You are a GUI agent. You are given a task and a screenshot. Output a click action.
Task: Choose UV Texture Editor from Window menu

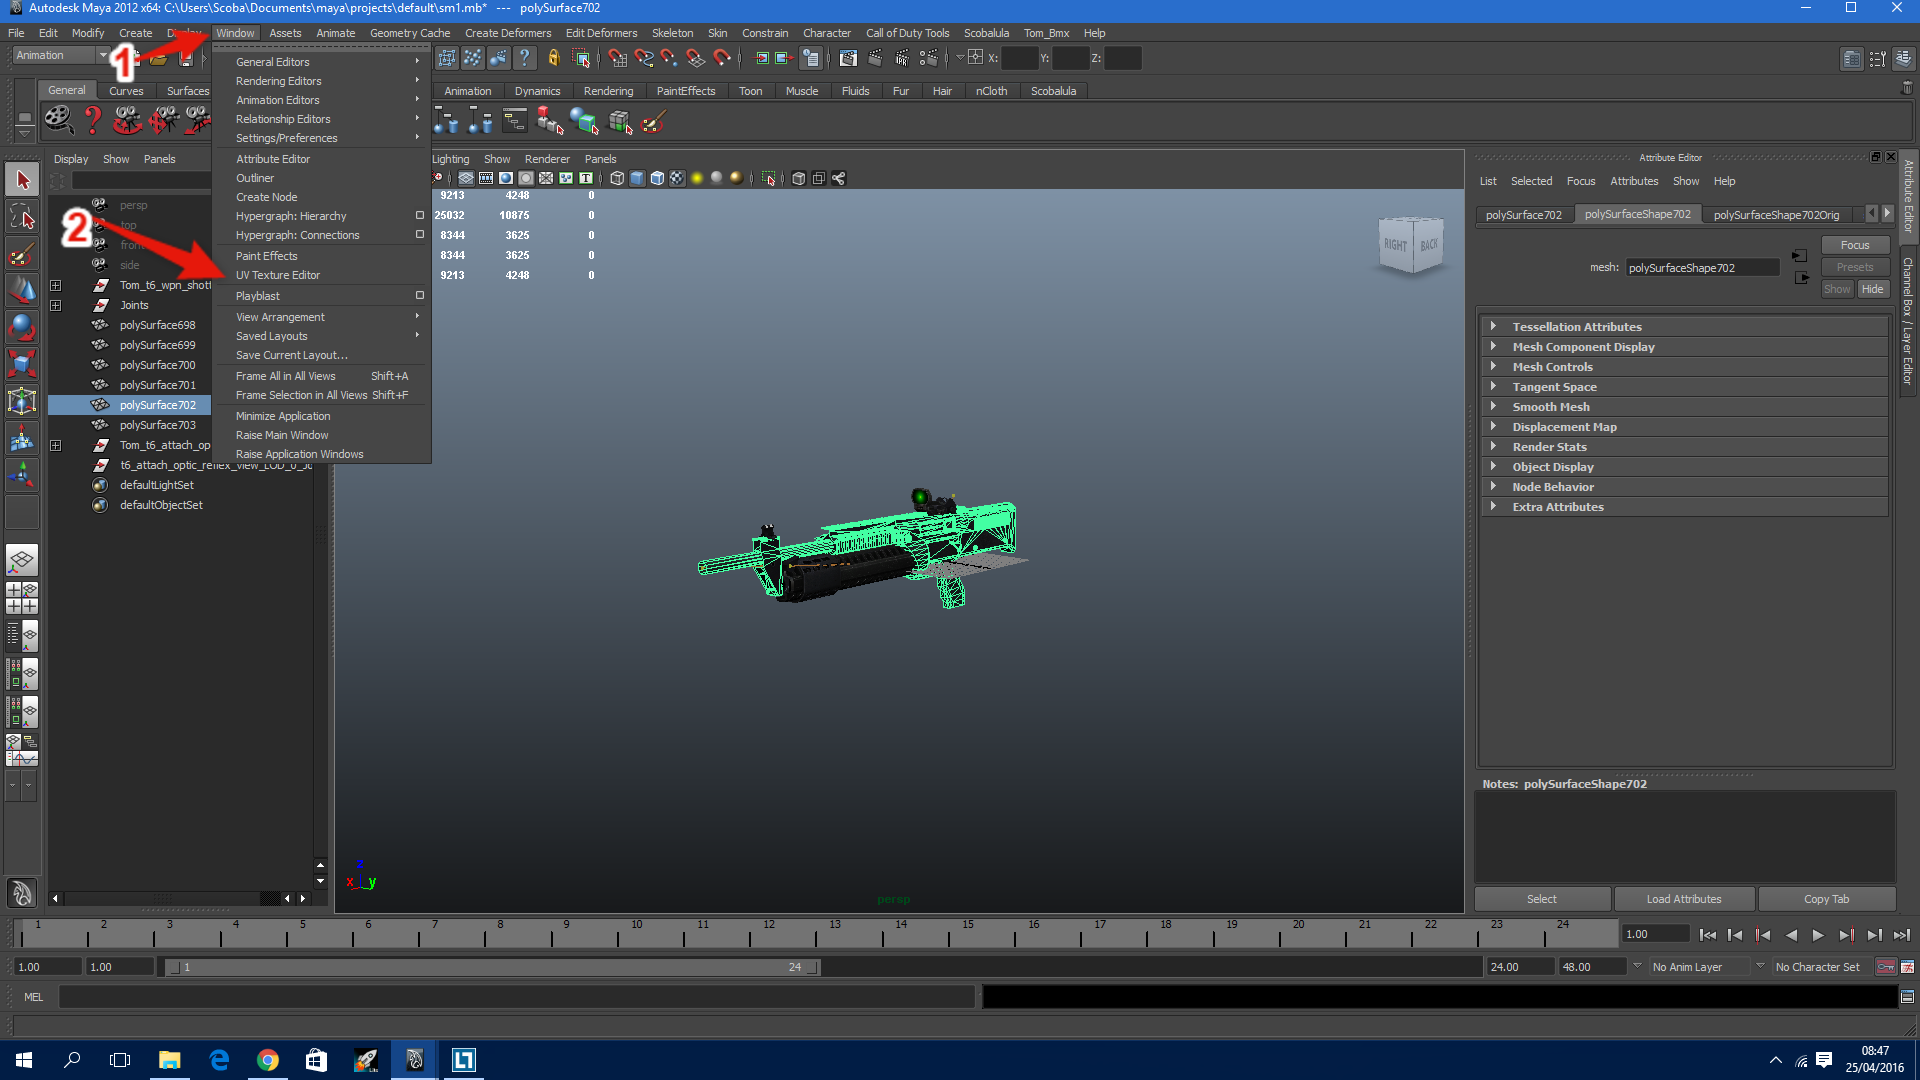click(278, 275)
